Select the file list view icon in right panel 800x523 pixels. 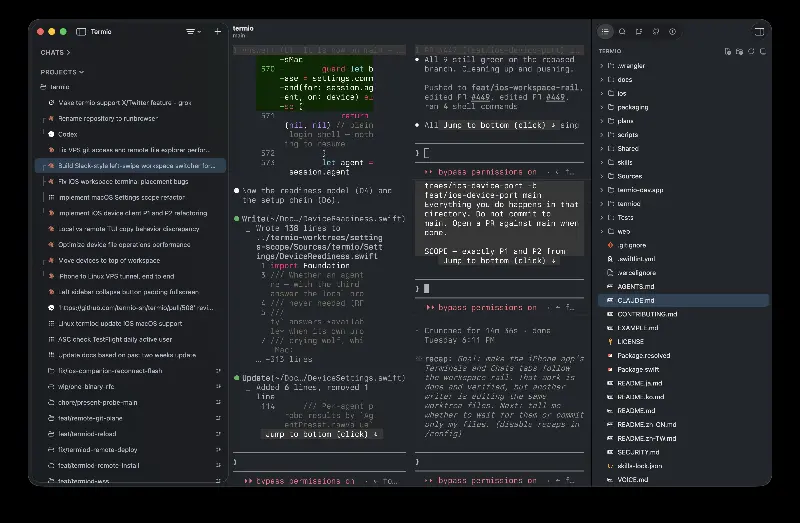[605, 32]
